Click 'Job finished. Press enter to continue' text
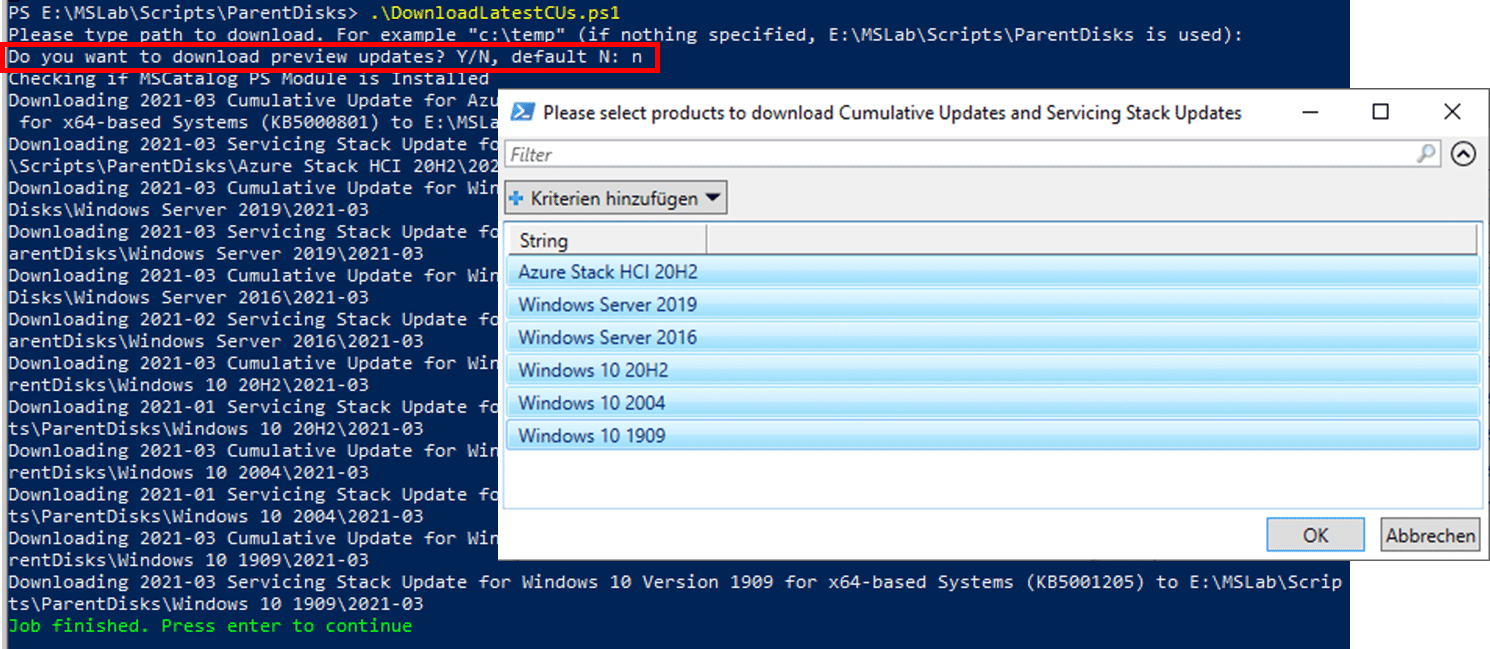This screenshot has width=1490, height=649. tap(210, 626)
